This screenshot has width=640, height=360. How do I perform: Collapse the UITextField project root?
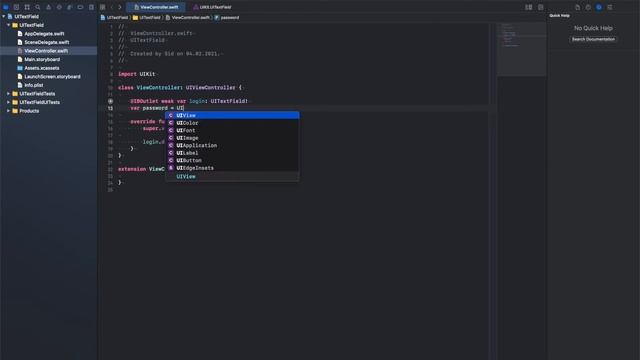4,16
